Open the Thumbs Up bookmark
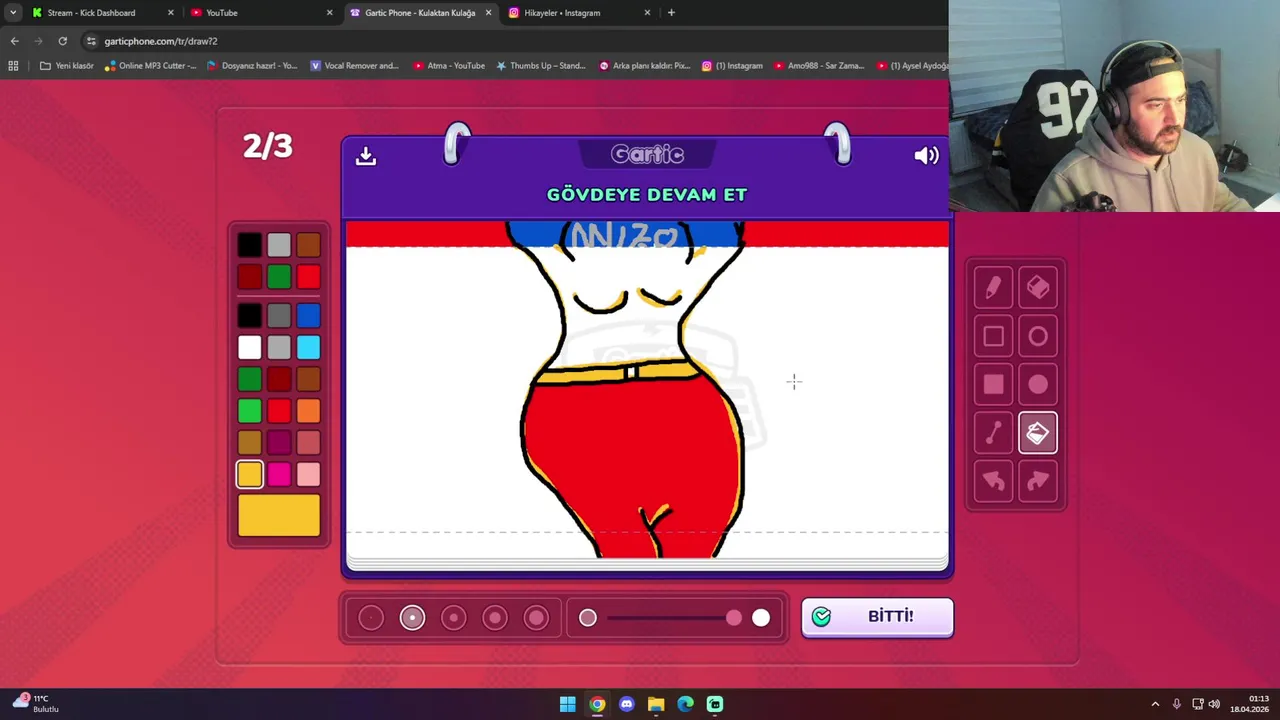The width and height of the screenshot is (1280, 720). point(540,66)
